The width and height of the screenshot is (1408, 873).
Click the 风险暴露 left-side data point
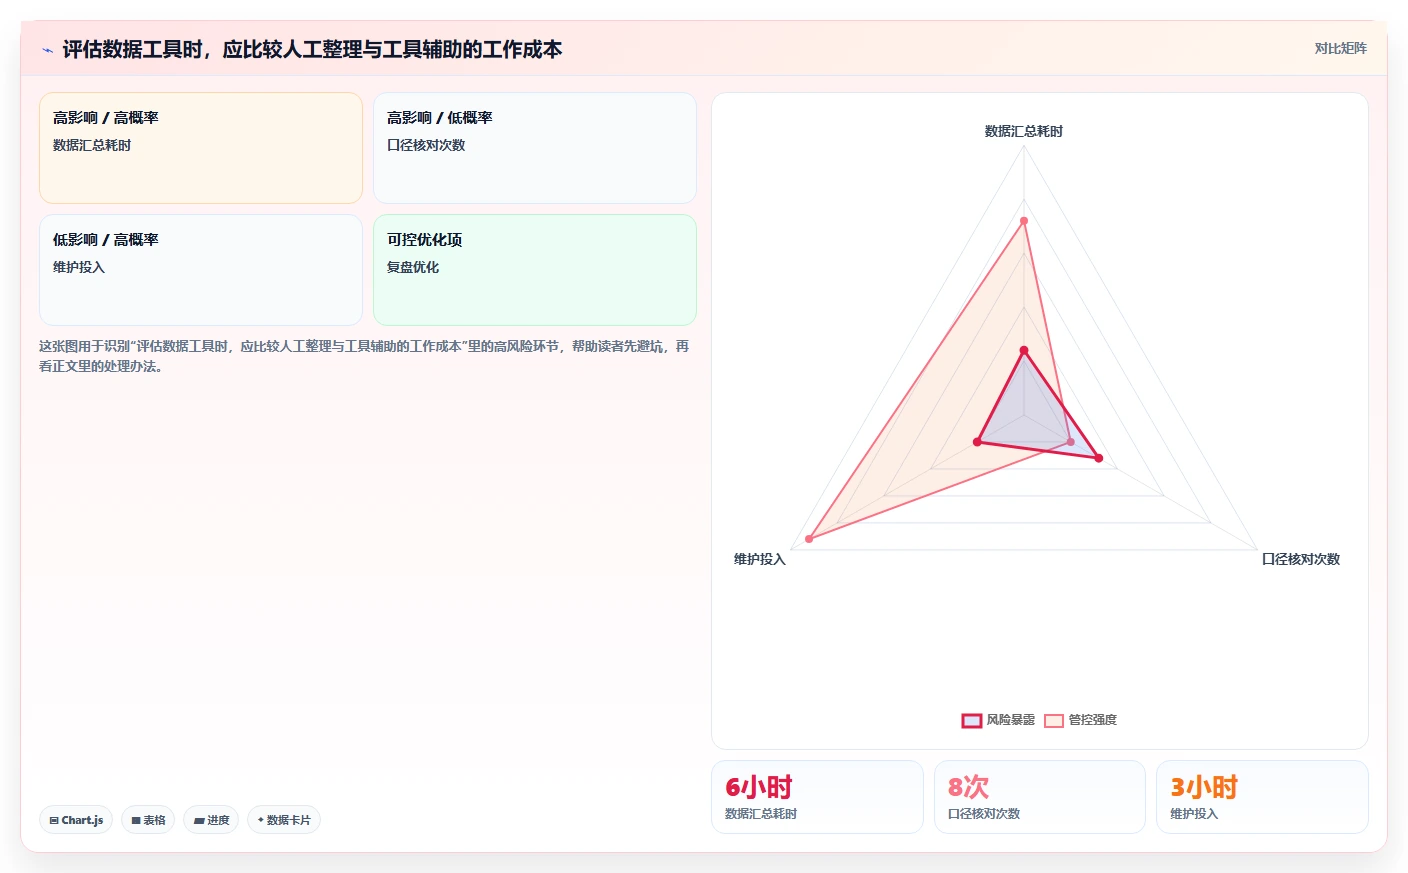click(977, 442)
